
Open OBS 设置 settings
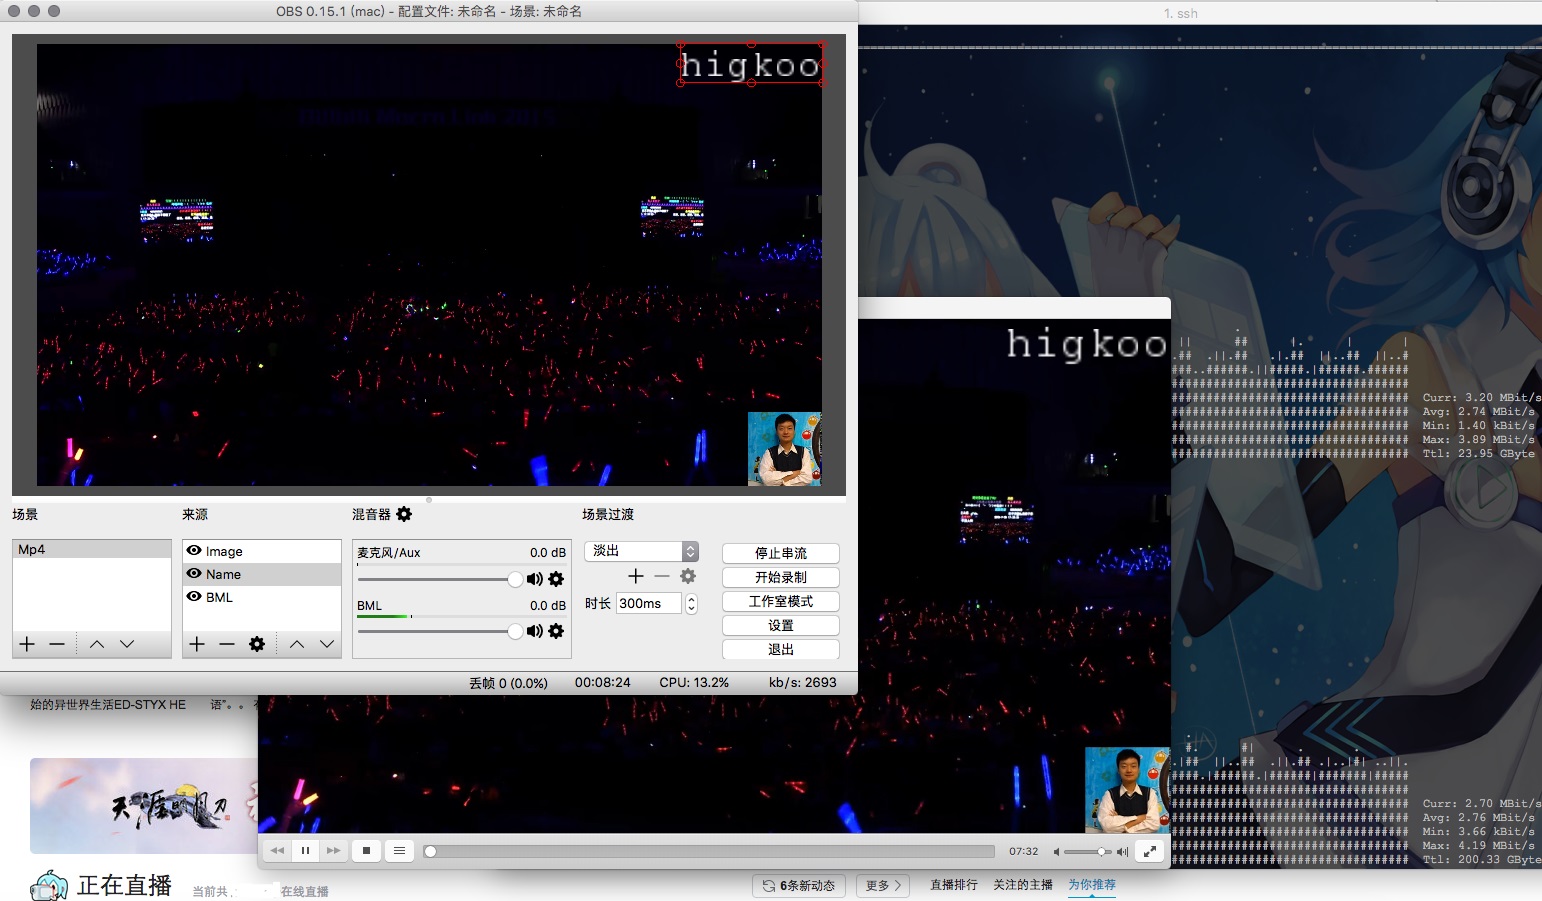tap(781, 625)
